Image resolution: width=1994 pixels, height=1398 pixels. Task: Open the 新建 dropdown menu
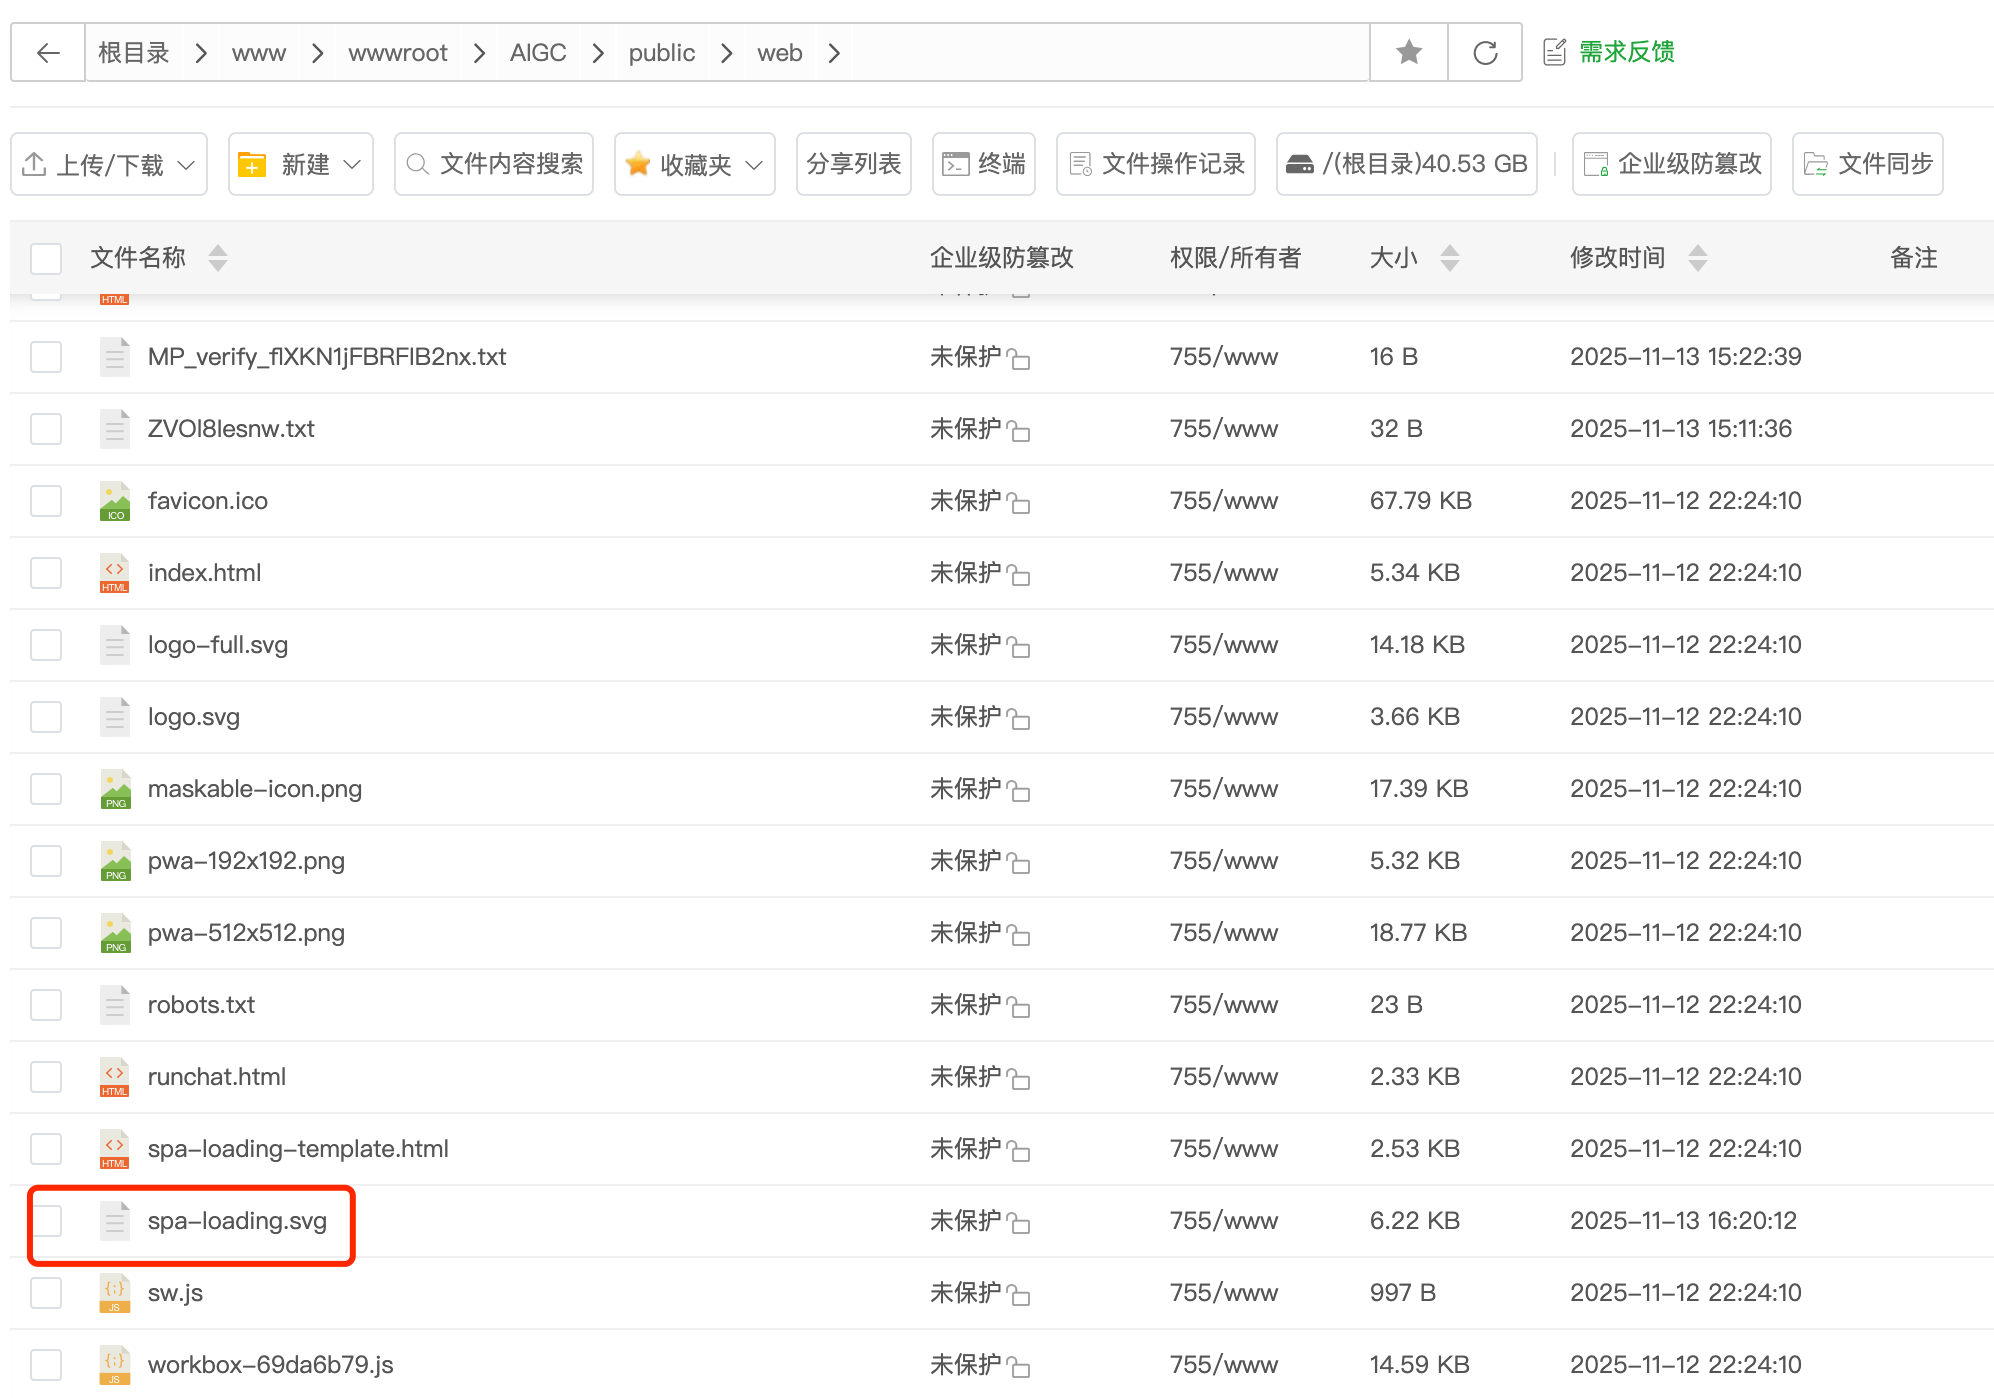[x=300, y=164]
